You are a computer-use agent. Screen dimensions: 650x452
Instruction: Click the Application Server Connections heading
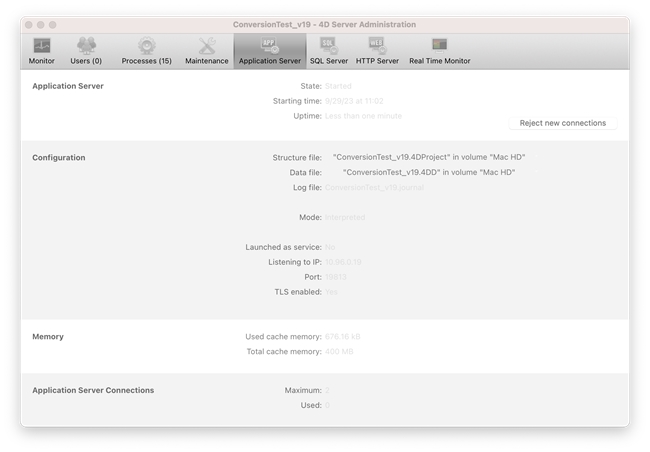click(x=93, y=390)
